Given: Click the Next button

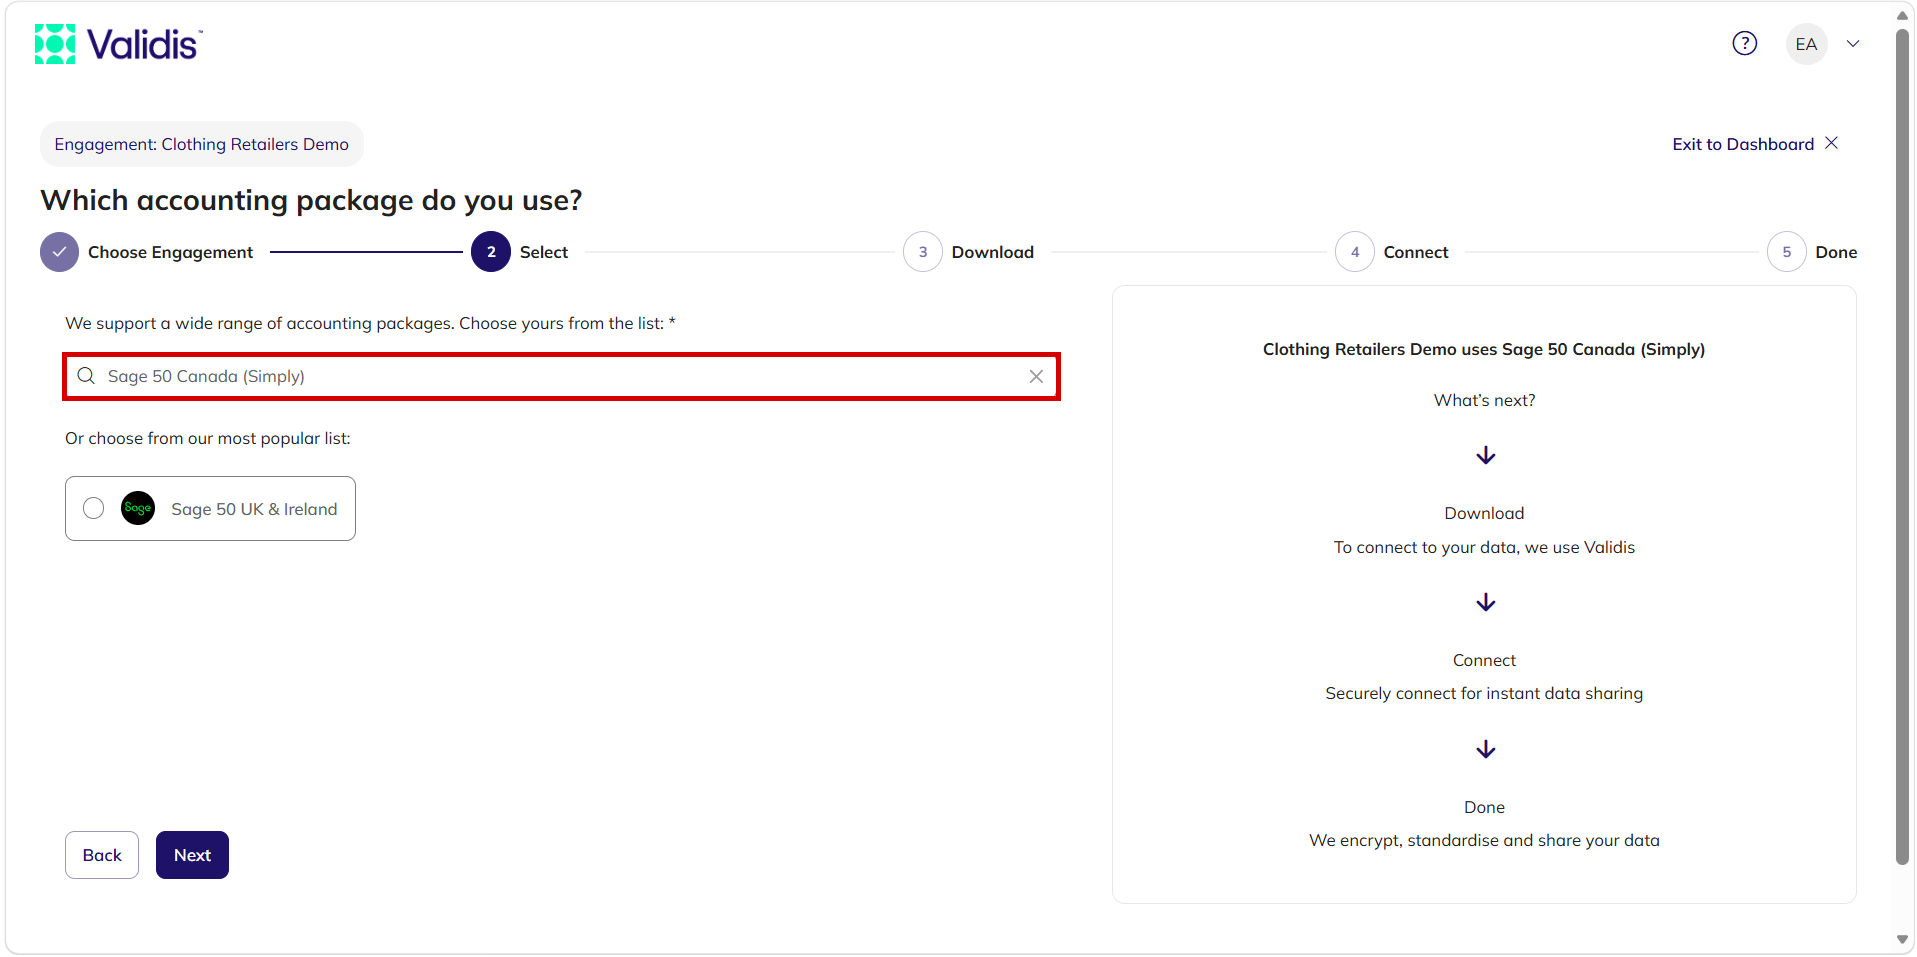Looking at the screenshot, I should [192, 855].
